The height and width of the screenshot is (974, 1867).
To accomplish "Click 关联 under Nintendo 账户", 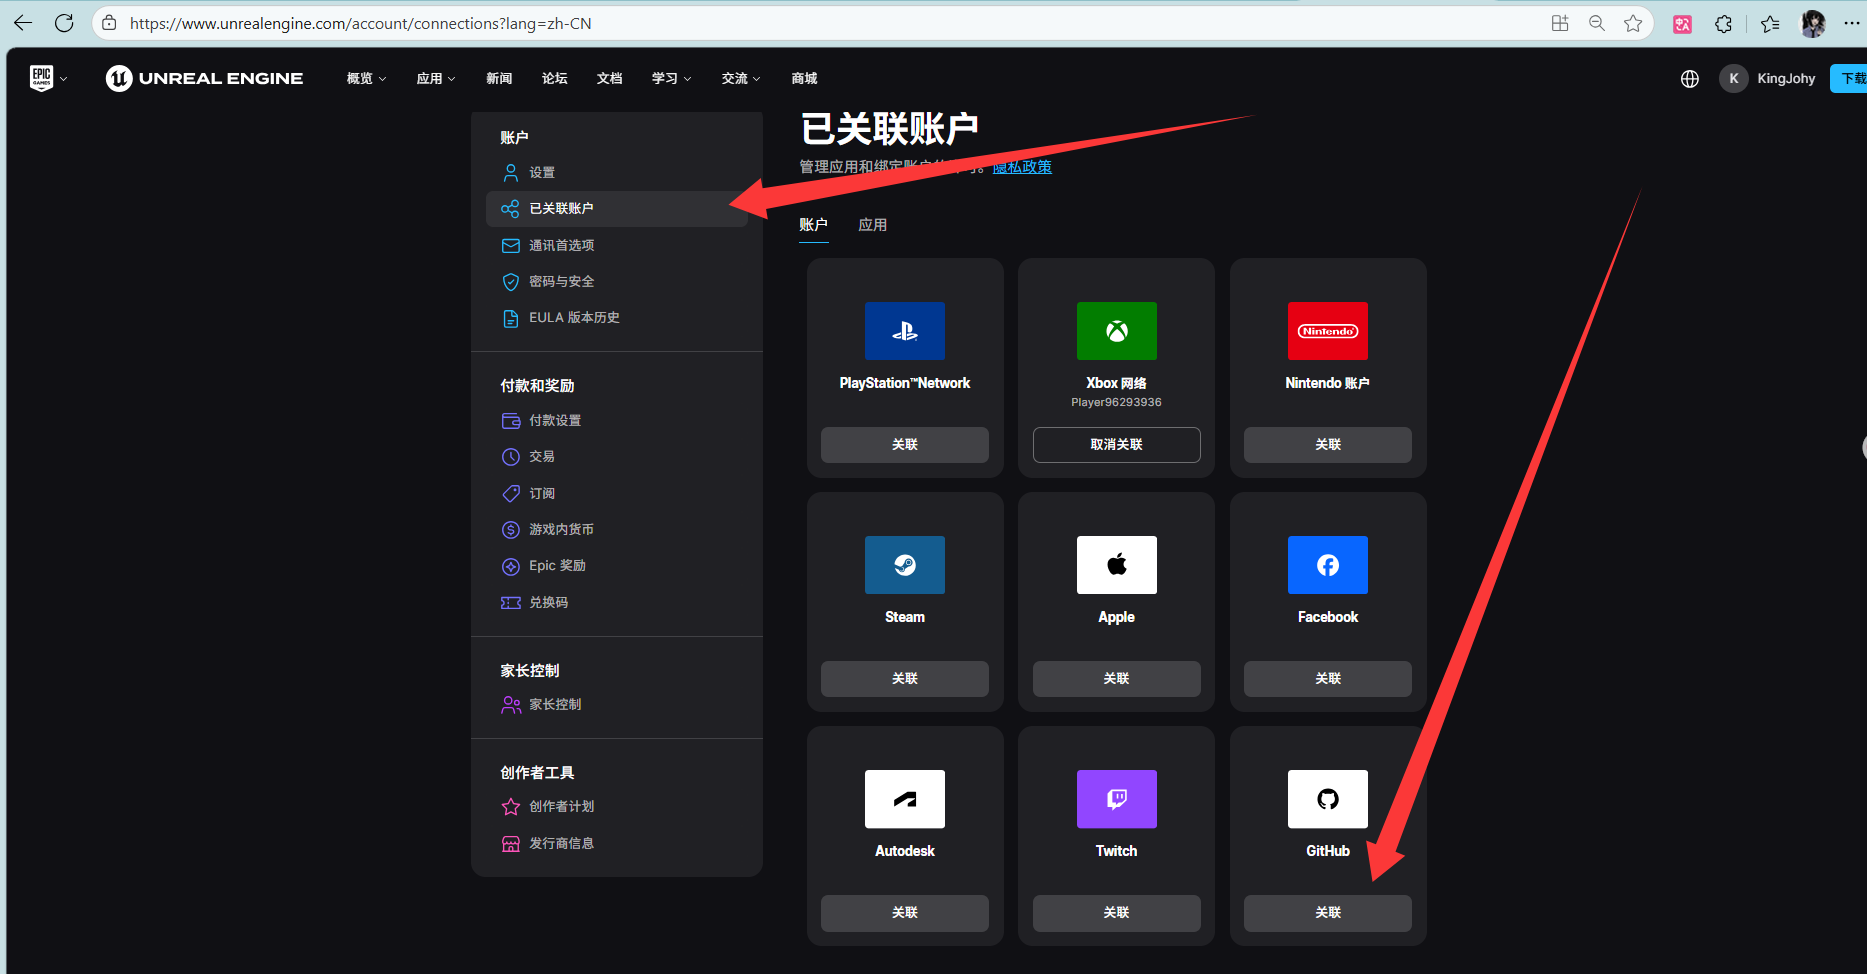I will click(x=1328, y=445).
